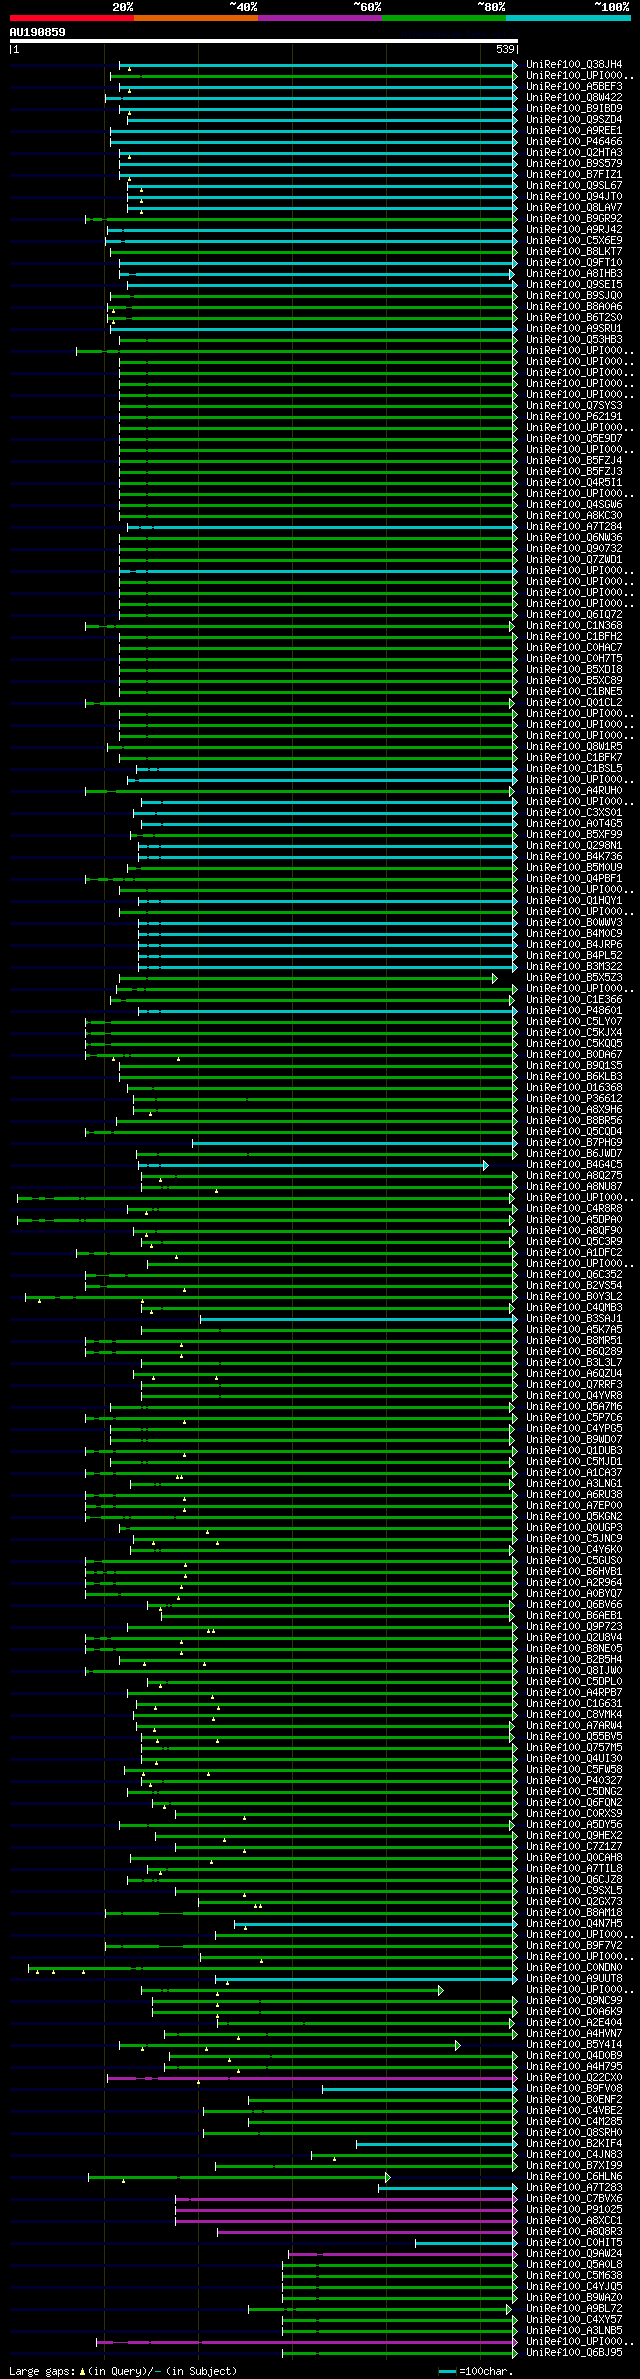Select UniRef100_P40327 entry
The image size is (640, 2379).
[574, 1781]
